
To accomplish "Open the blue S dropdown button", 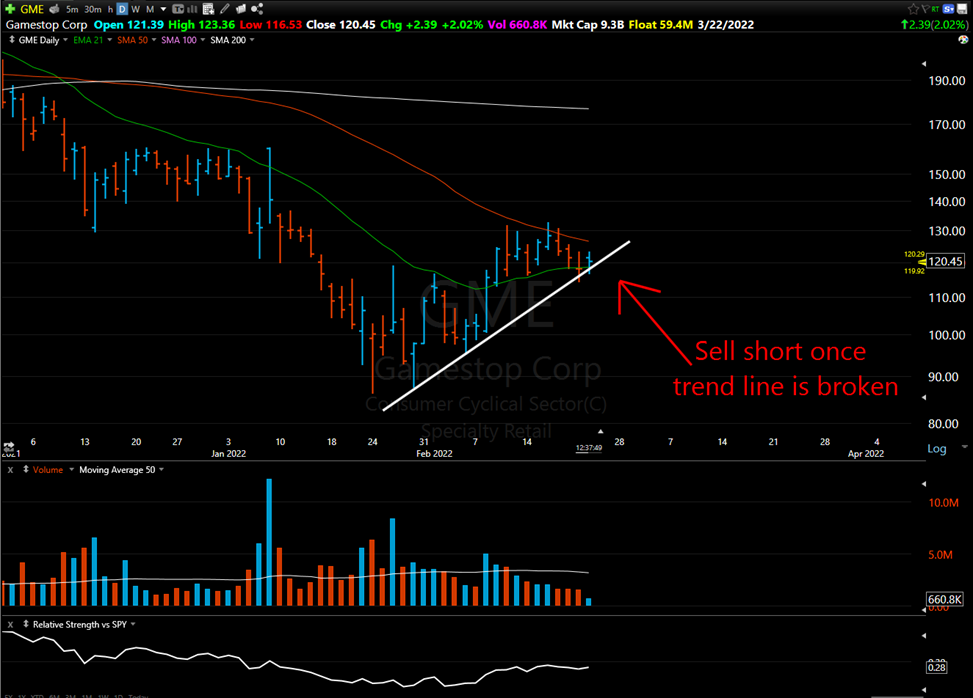I will (948, 9).
